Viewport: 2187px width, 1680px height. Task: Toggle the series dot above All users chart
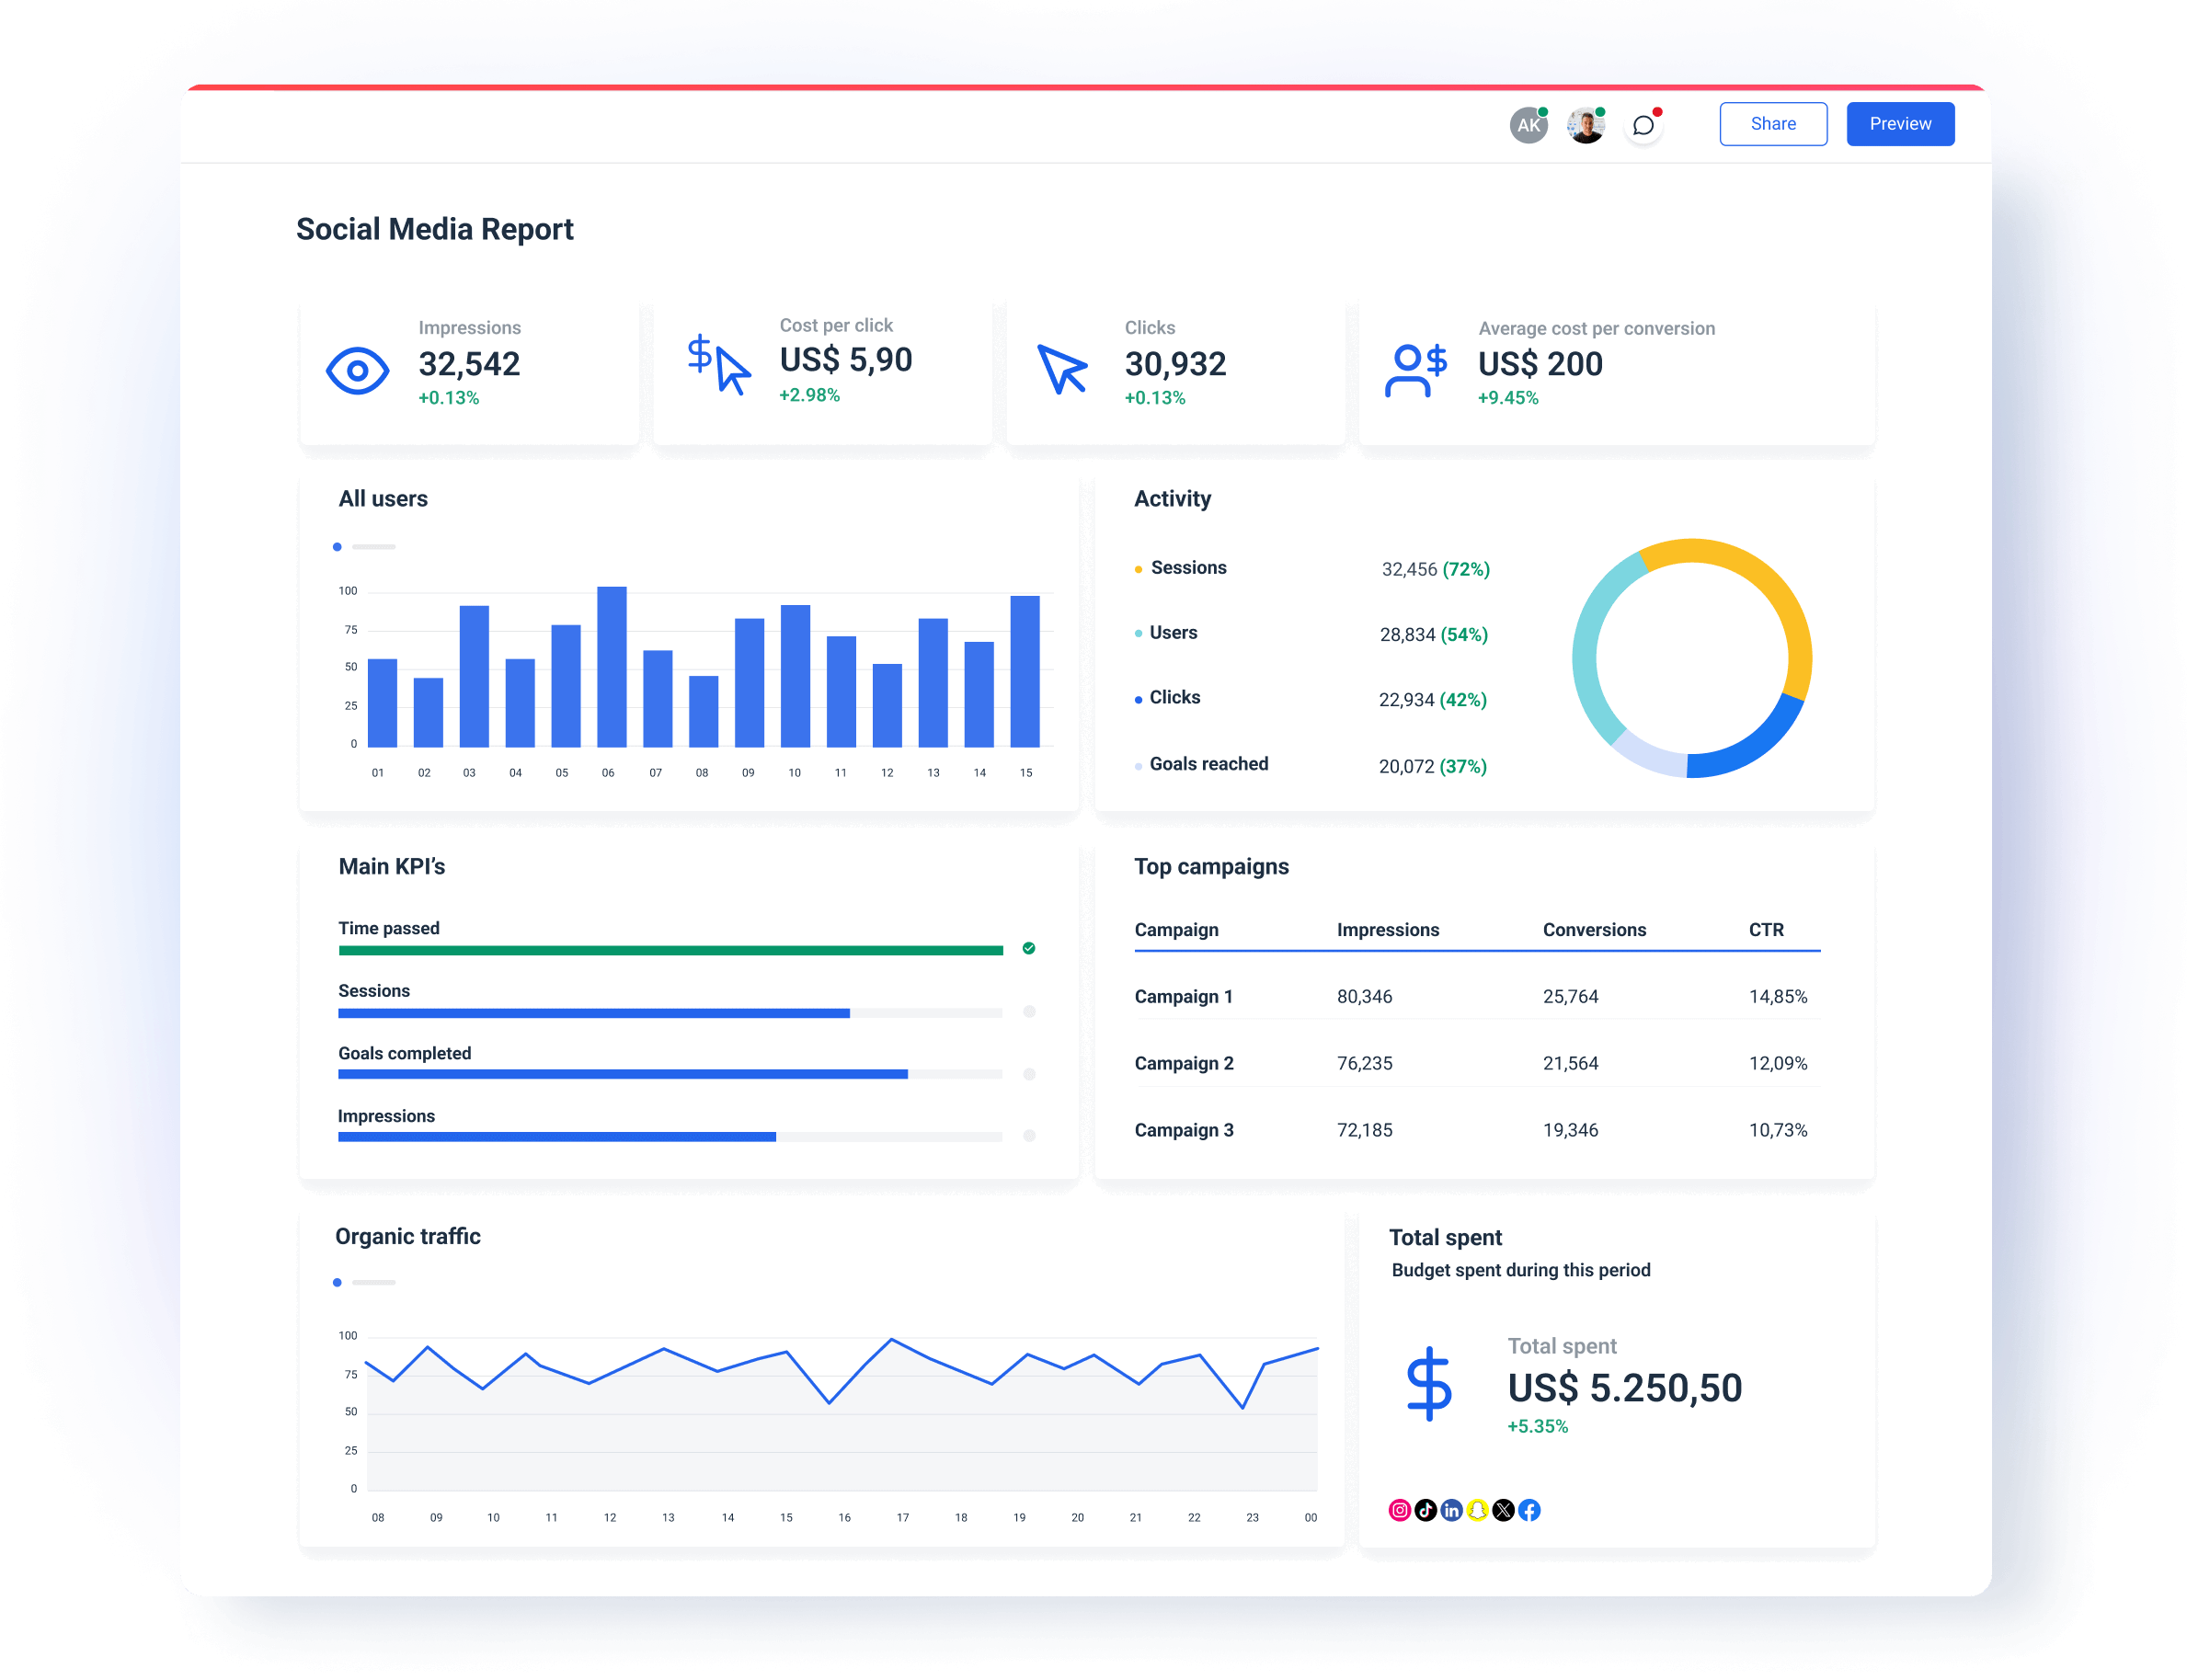(x=338, y=547)
